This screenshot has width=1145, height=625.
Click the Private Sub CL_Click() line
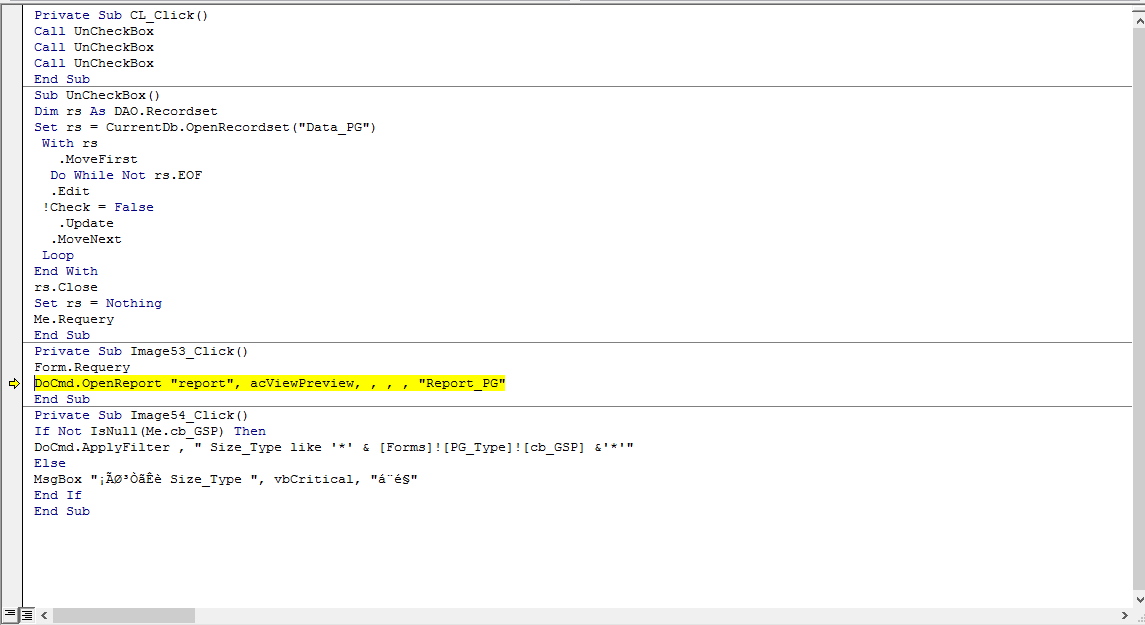[x=121, y=15]
